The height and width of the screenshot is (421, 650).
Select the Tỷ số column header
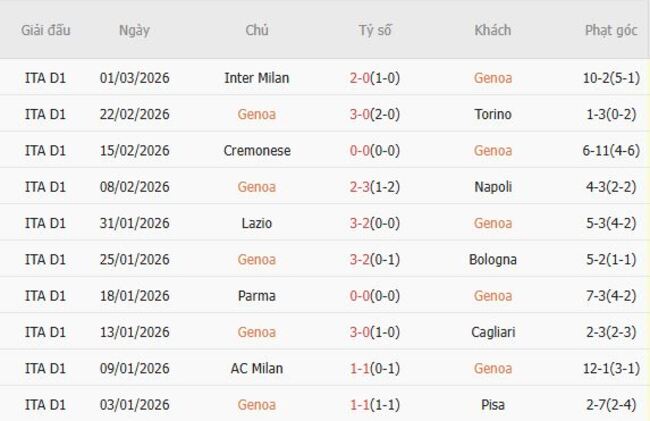(x=375, y=30)
